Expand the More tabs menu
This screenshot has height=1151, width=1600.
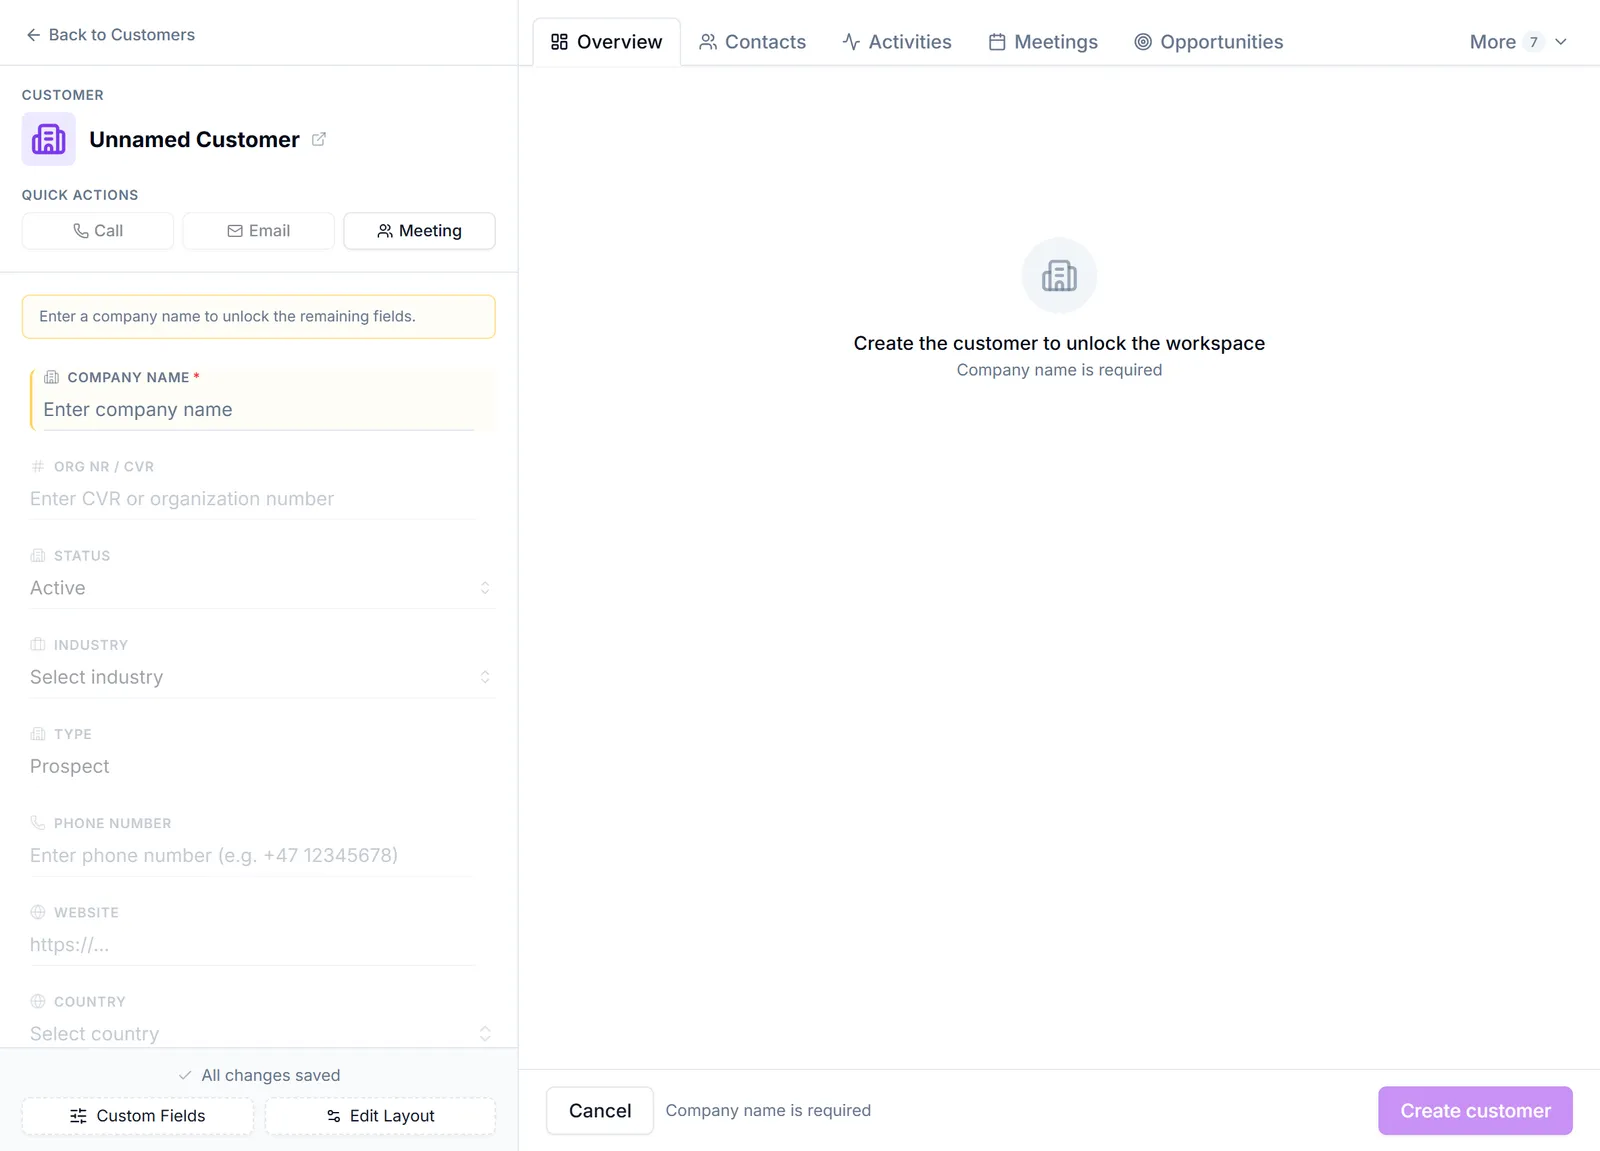(1518, 42)
